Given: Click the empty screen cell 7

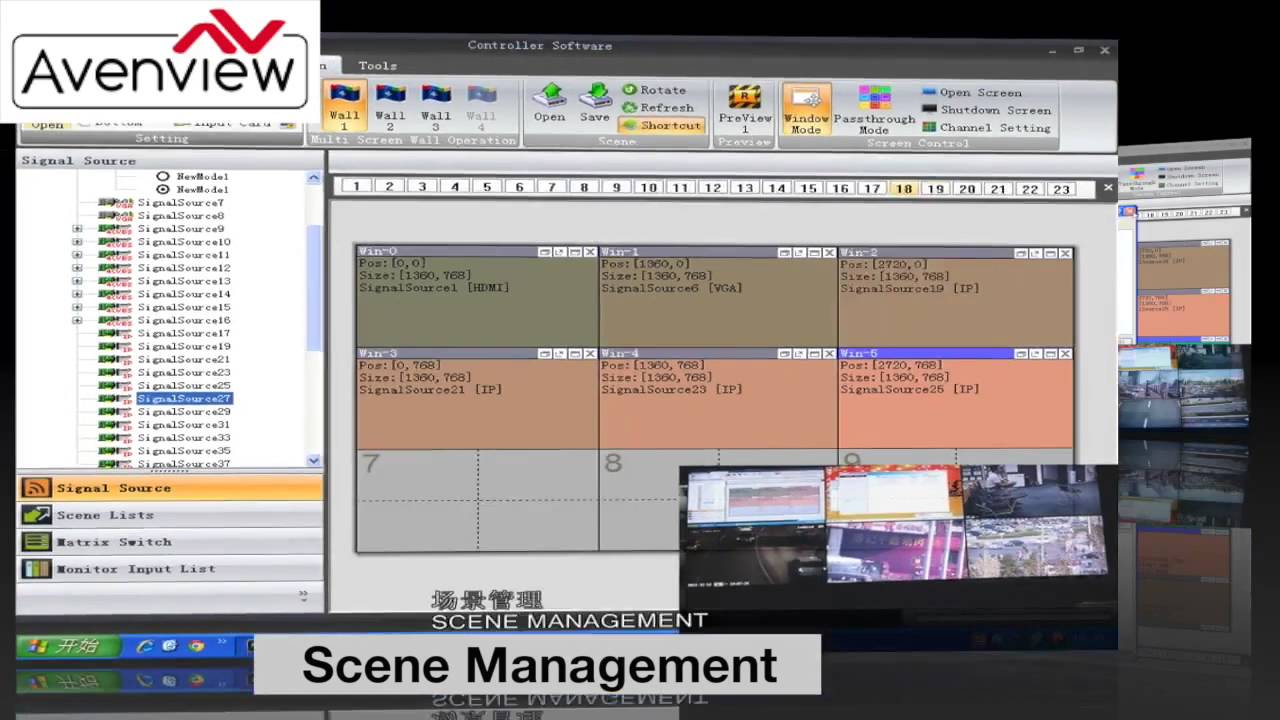Looking at the screenshot, I should tap(477, 500).
